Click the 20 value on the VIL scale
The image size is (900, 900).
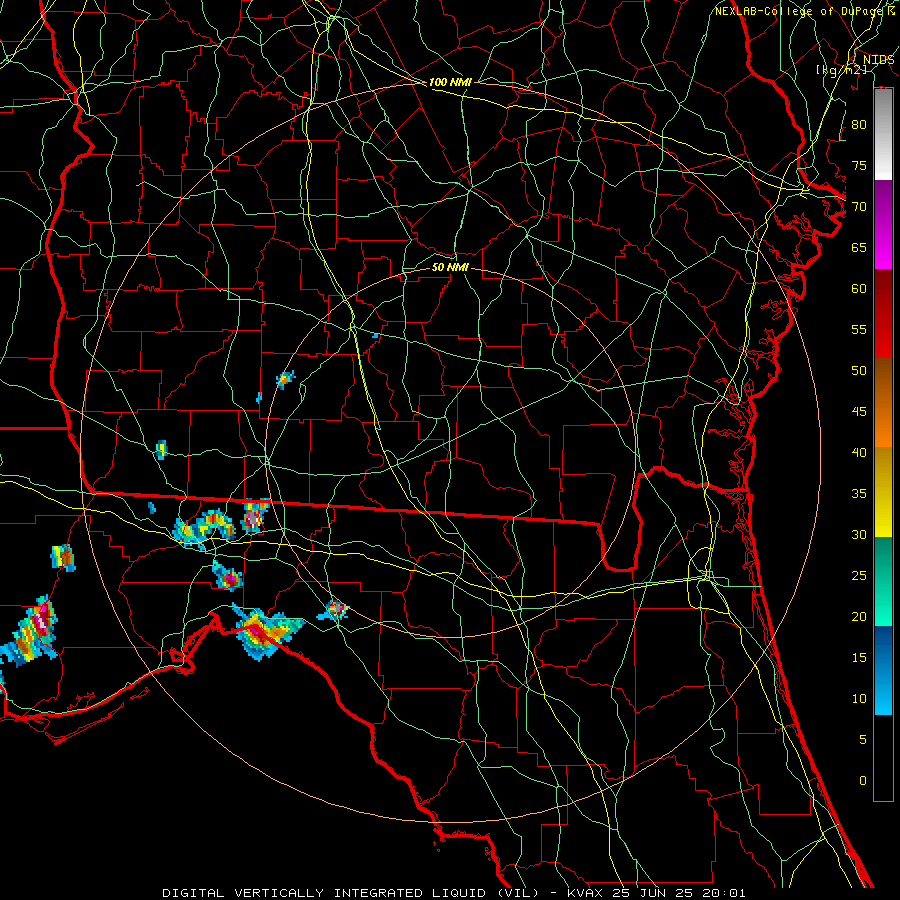[x=859, y=616]
